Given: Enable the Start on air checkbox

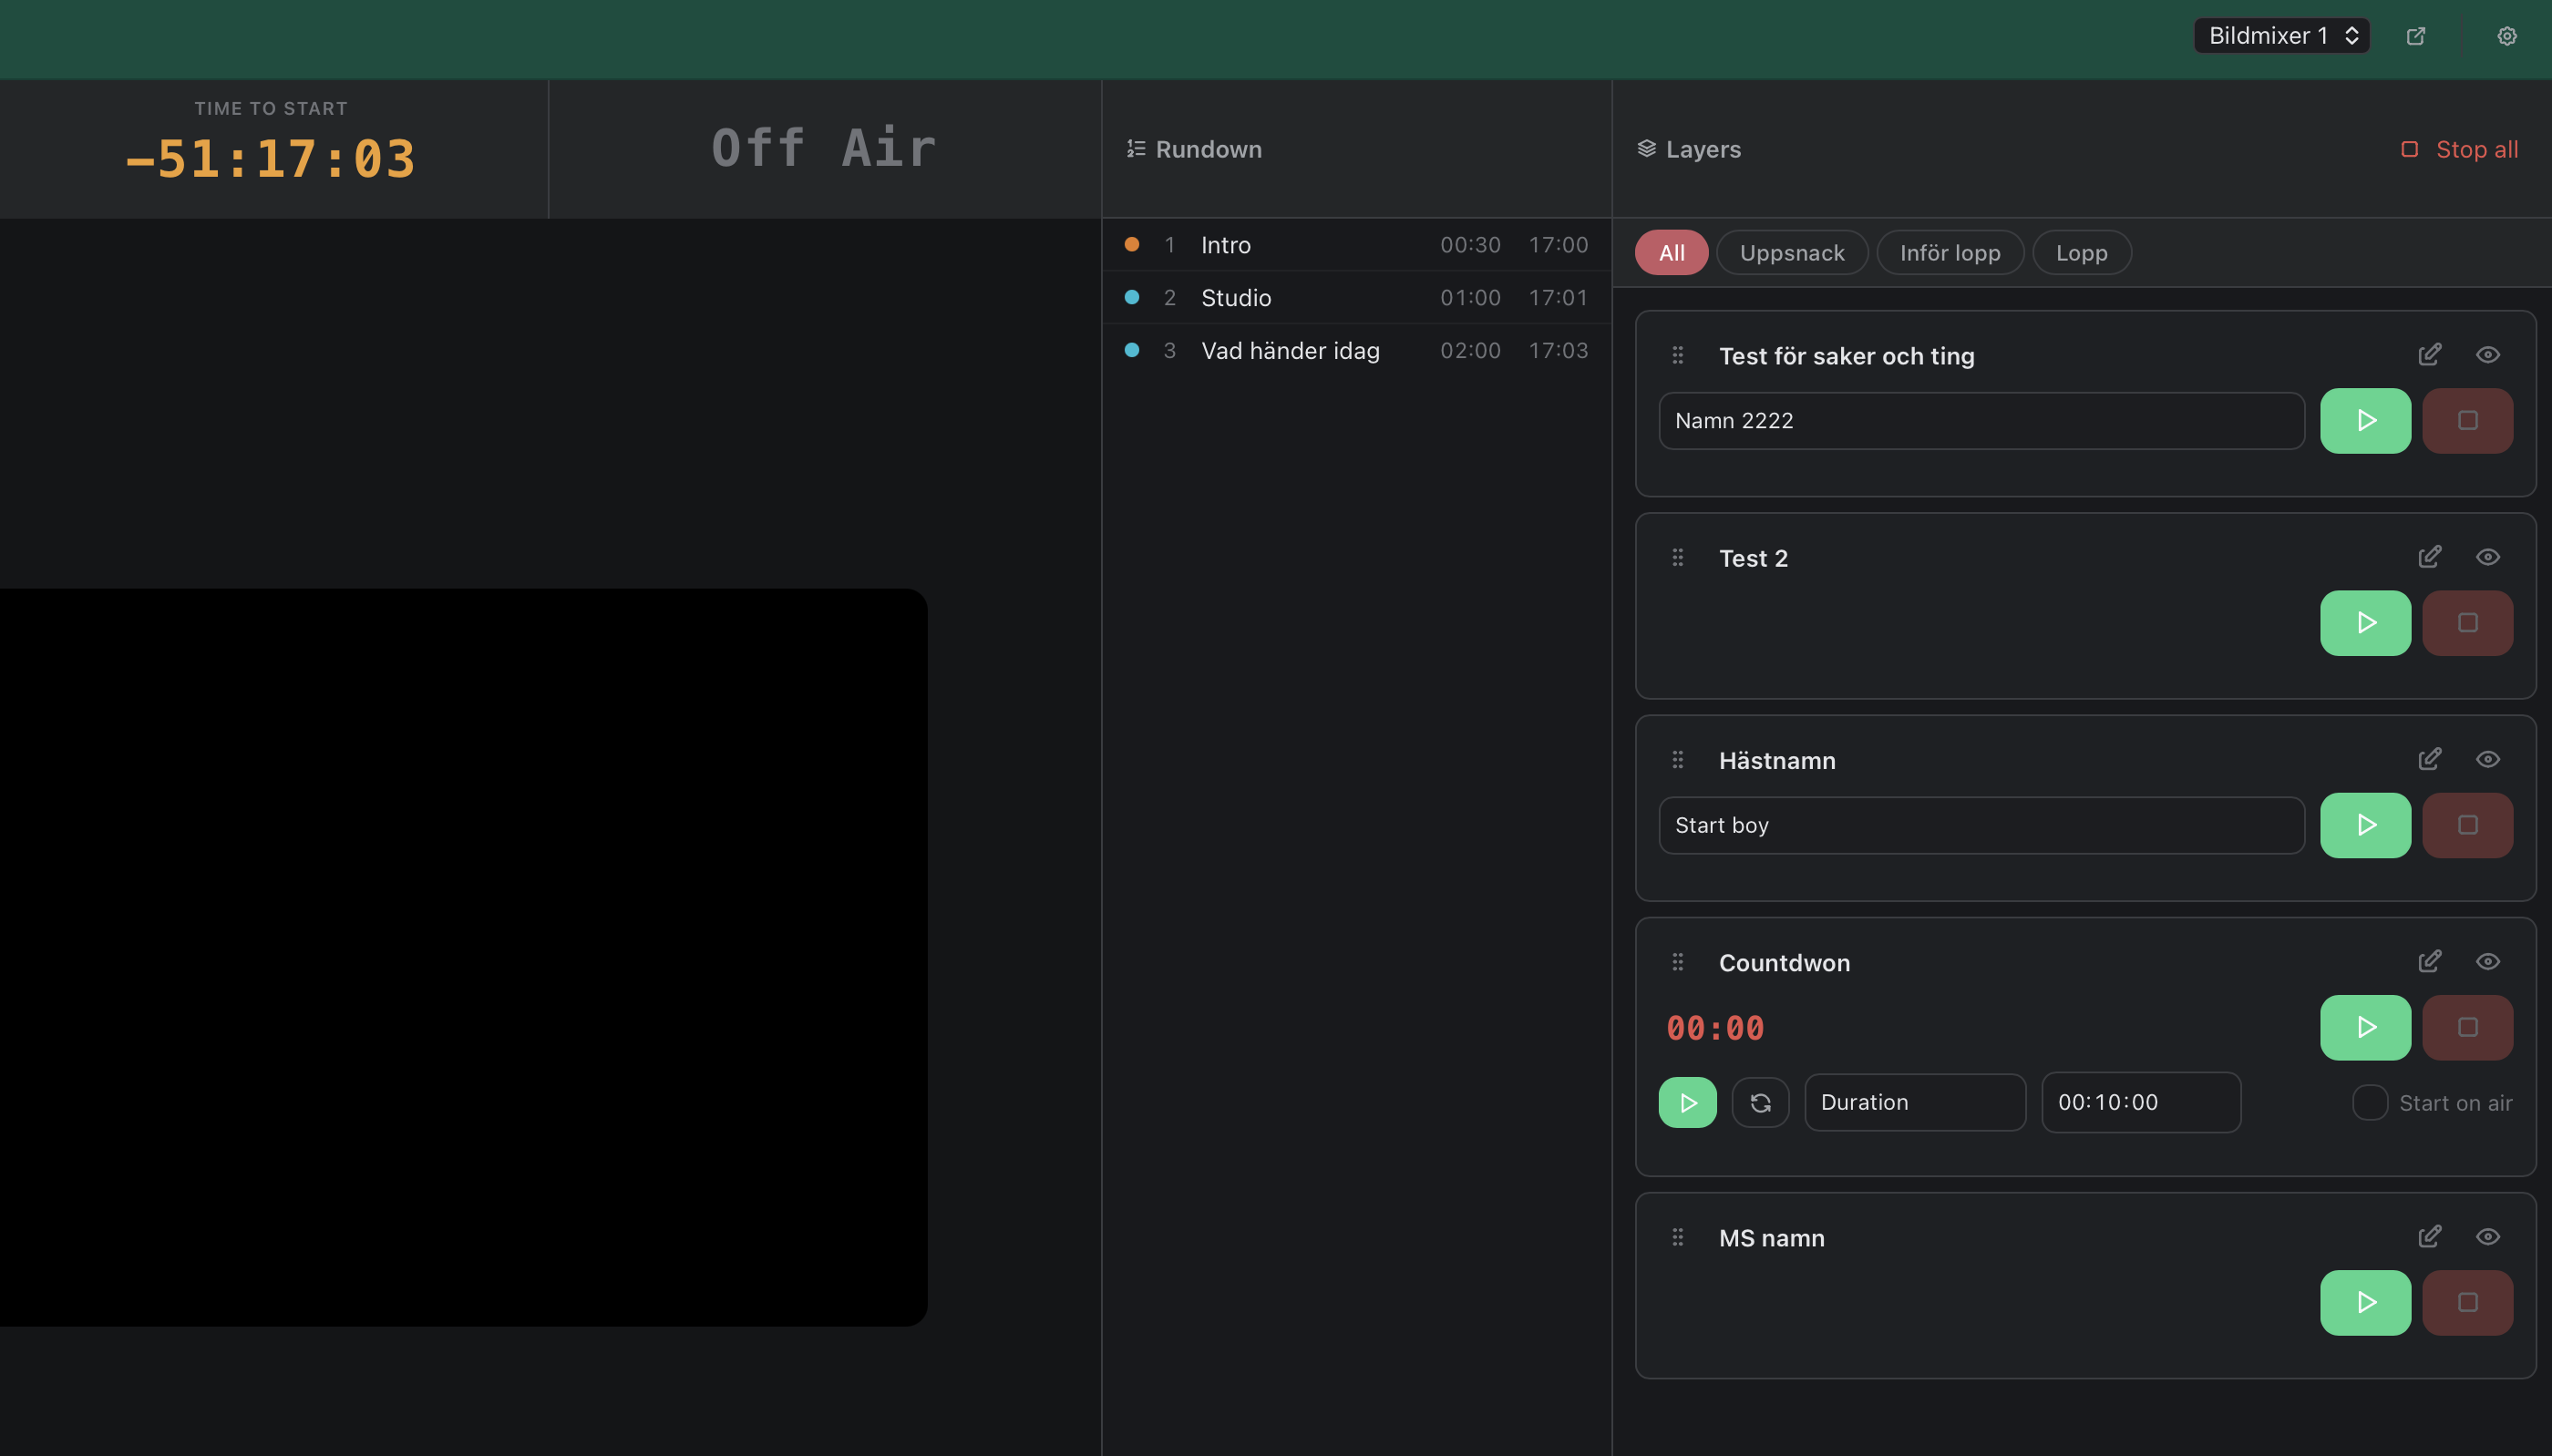Looking at the screenshot, I should (2370, 1103).
